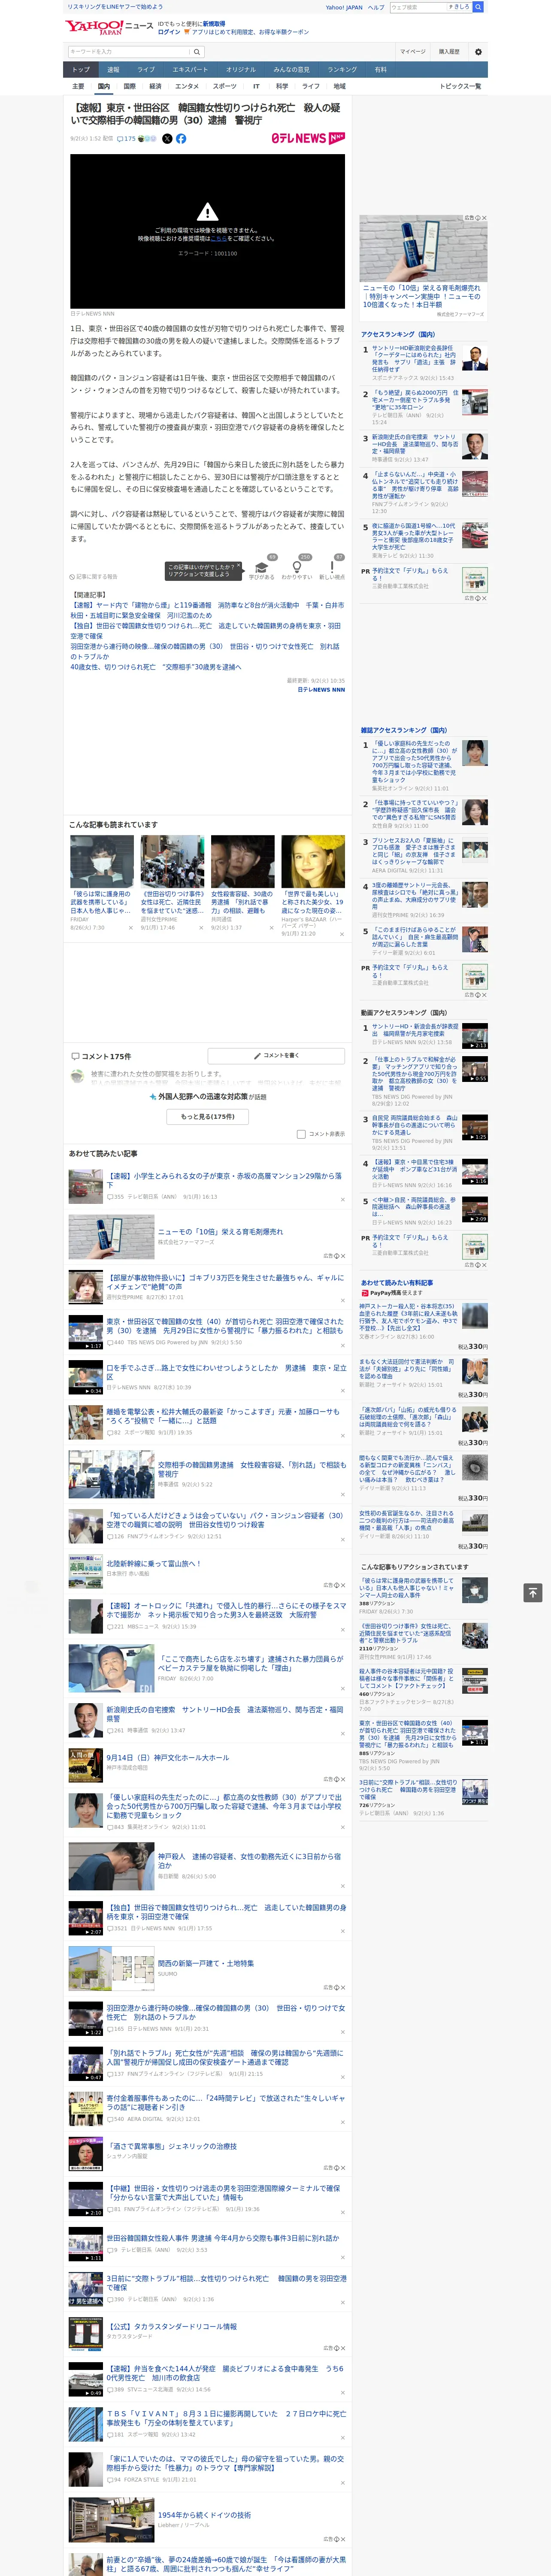
Task: Open related link 【速報】ヤード内で「建物から煙」
Action: [207, 610]
